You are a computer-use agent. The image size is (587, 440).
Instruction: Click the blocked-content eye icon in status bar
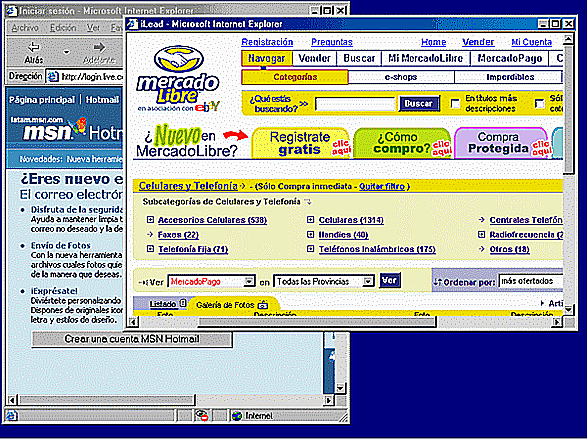(x=201, y=415)
